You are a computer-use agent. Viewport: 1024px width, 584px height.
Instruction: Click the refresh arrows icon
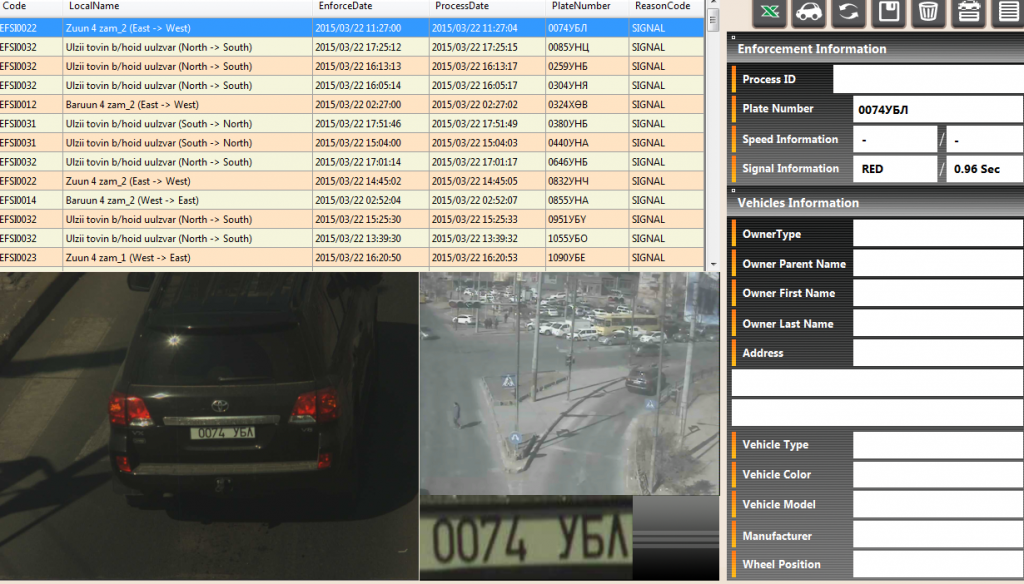click(x=848, y=12)
